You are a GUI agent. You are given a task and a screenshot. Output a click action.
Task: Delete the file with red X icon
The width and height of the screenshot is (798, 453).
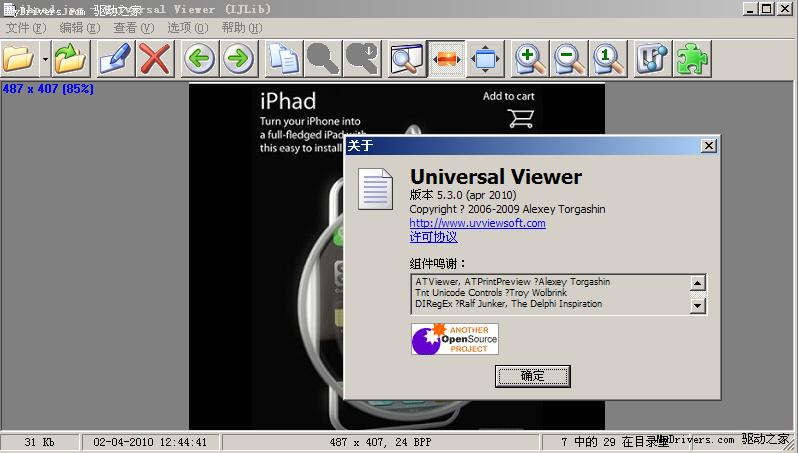pyautogui.click(x=154, y=59)
